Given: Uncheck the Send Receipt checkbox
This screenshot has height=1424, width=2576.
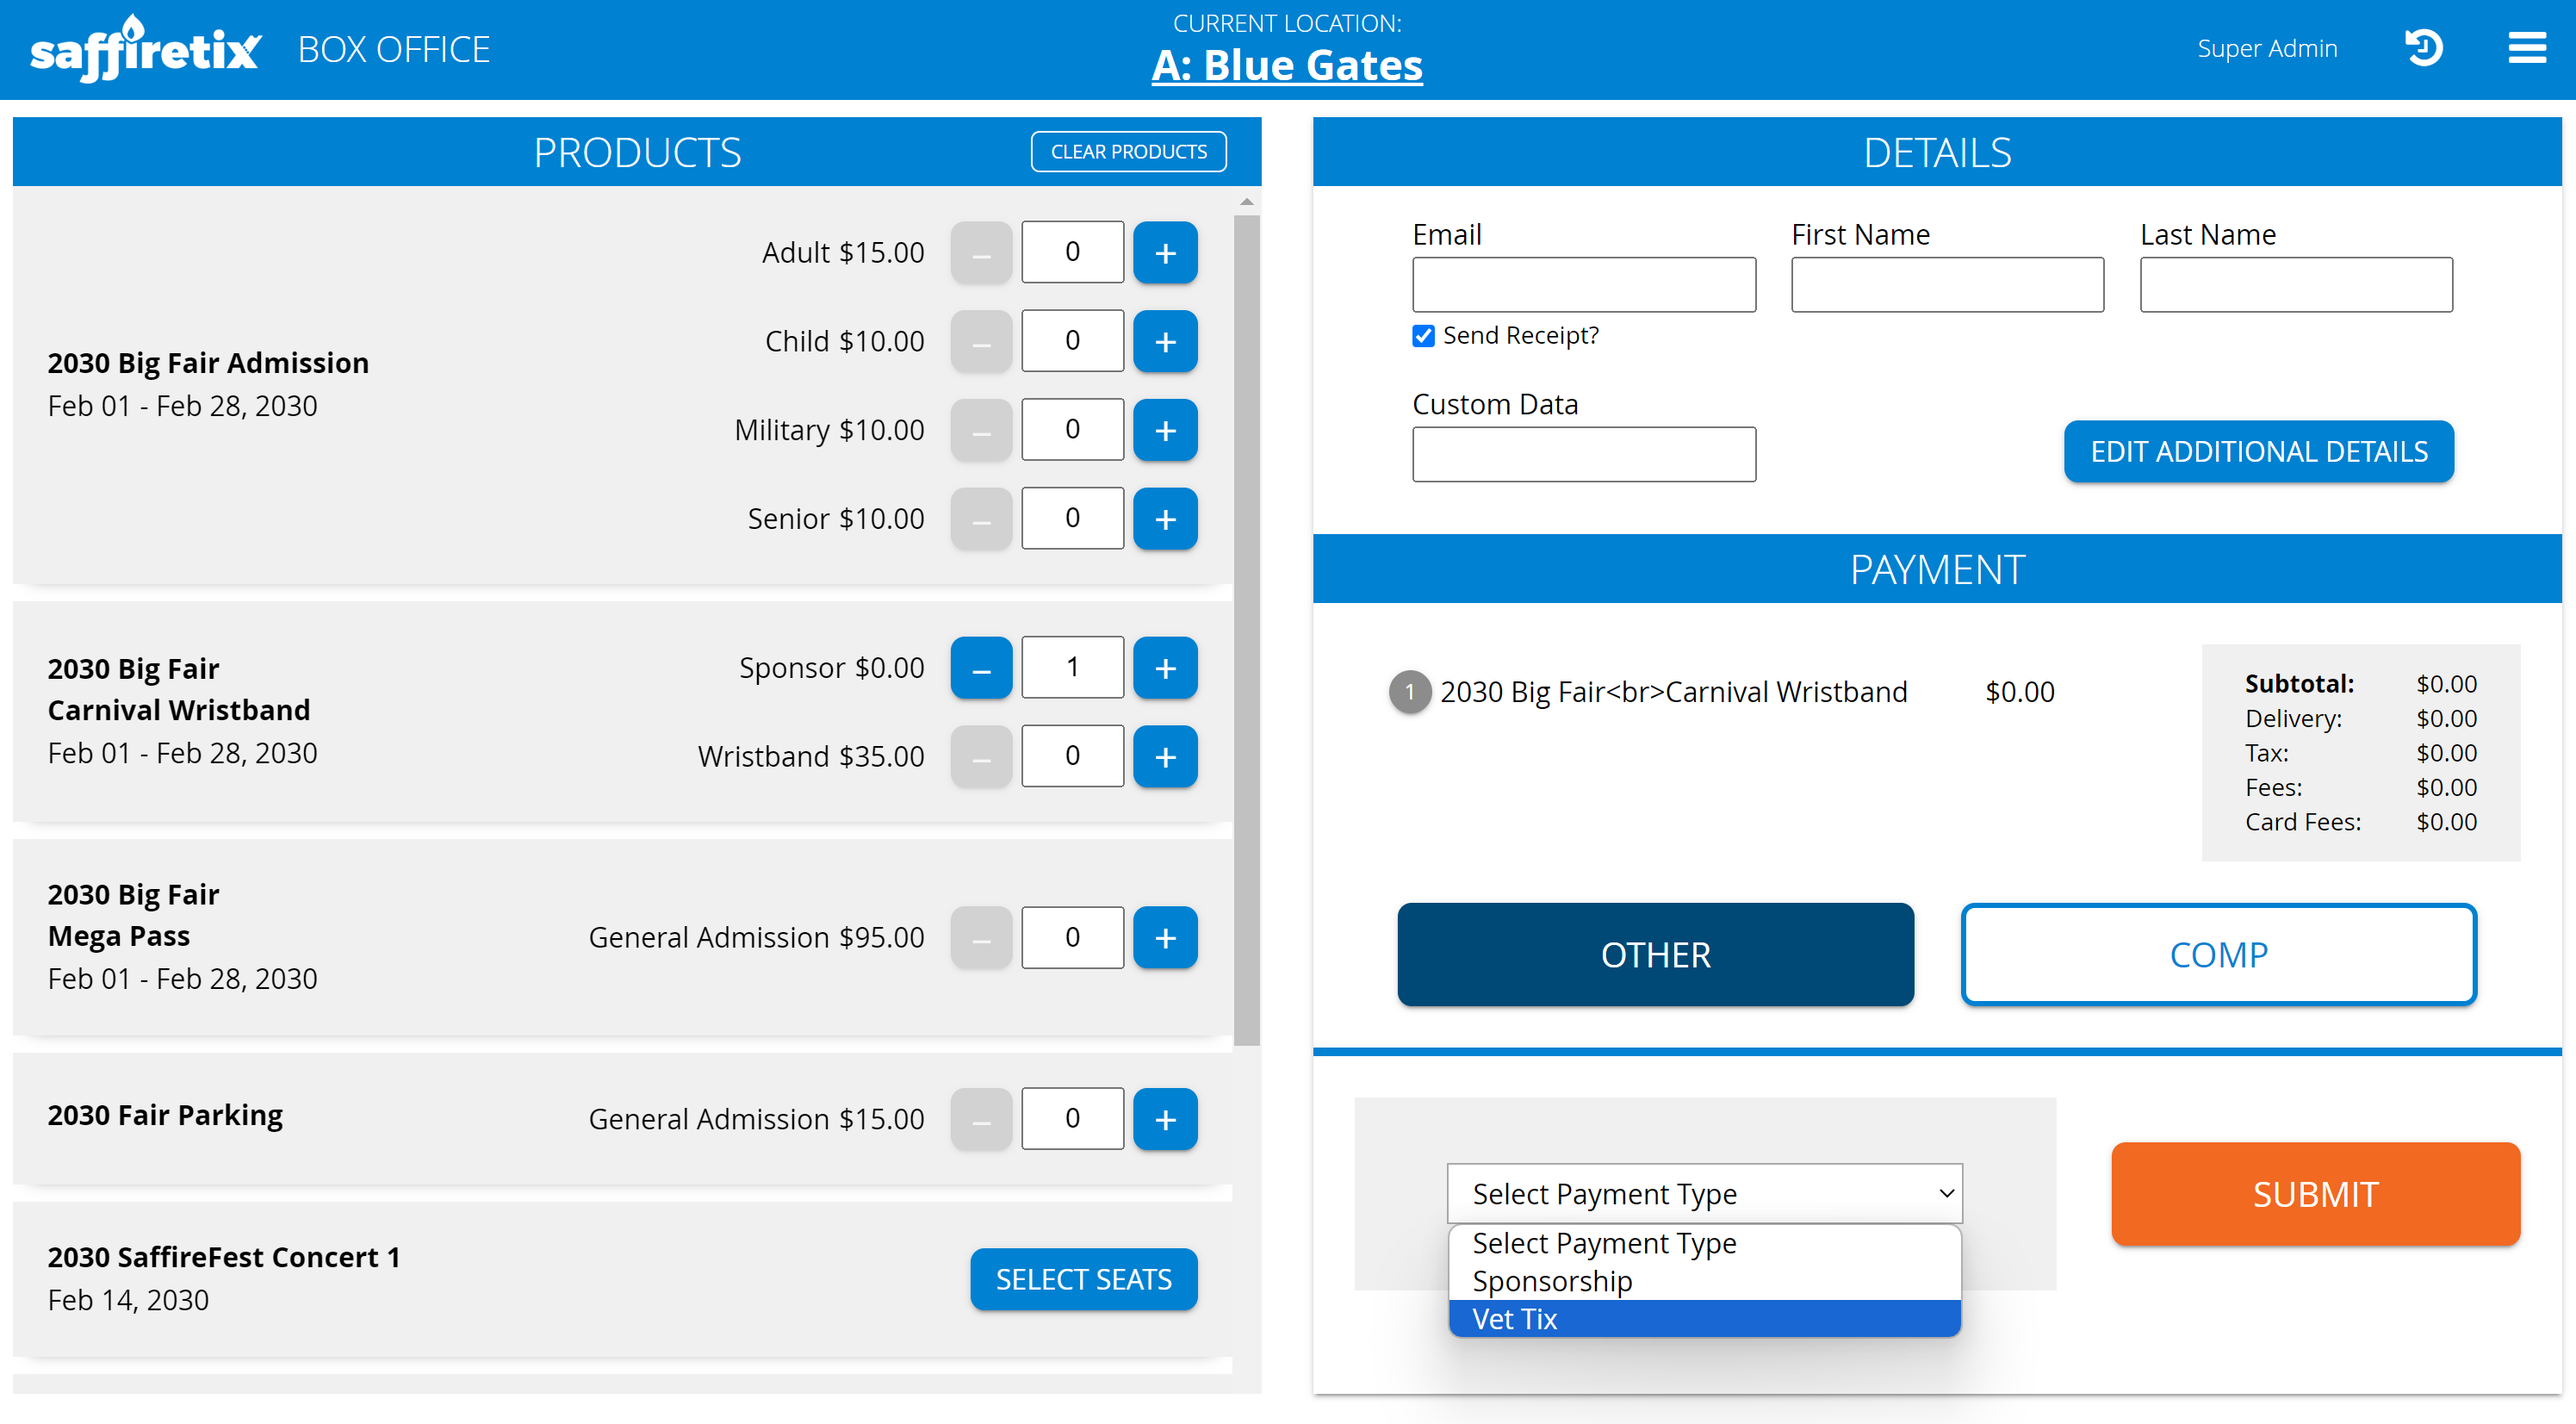Looking at the screenshot, I should coord(1423,336).
